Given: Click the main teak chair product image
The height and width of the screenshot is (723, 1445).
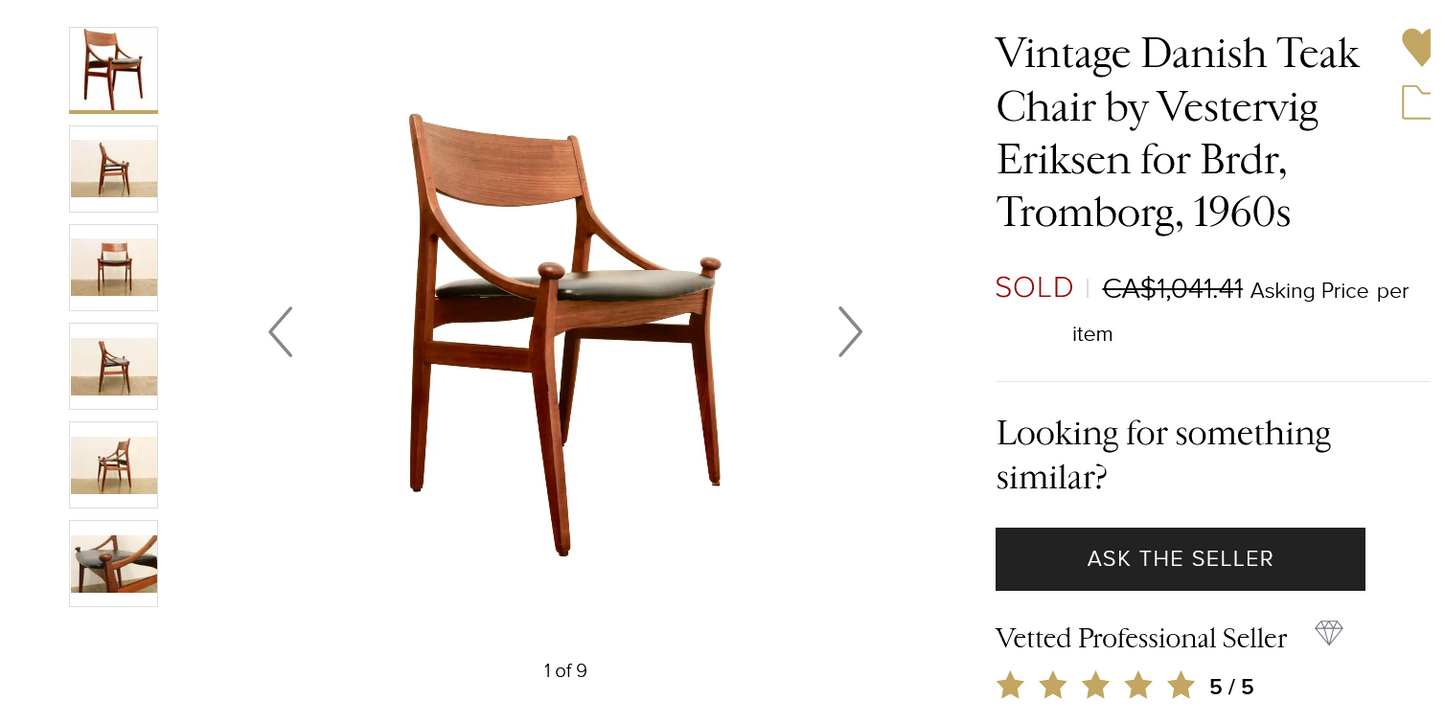Looking at the screenshot, I should [x=565, y=334].
